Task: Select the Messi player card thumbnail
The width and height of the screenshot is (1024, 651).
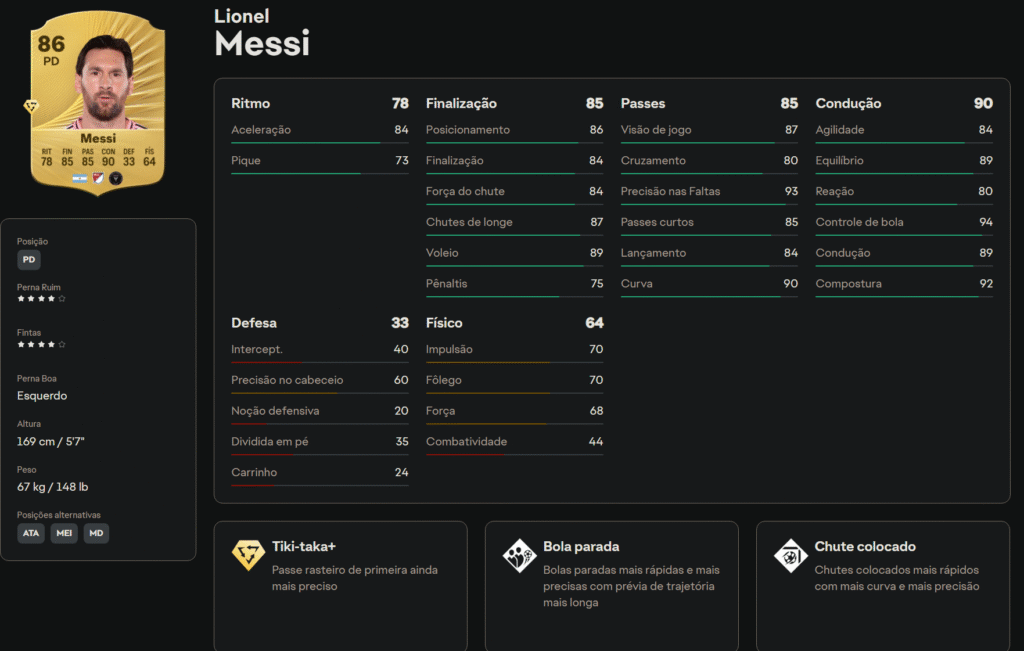Action: tap(100, 100)
